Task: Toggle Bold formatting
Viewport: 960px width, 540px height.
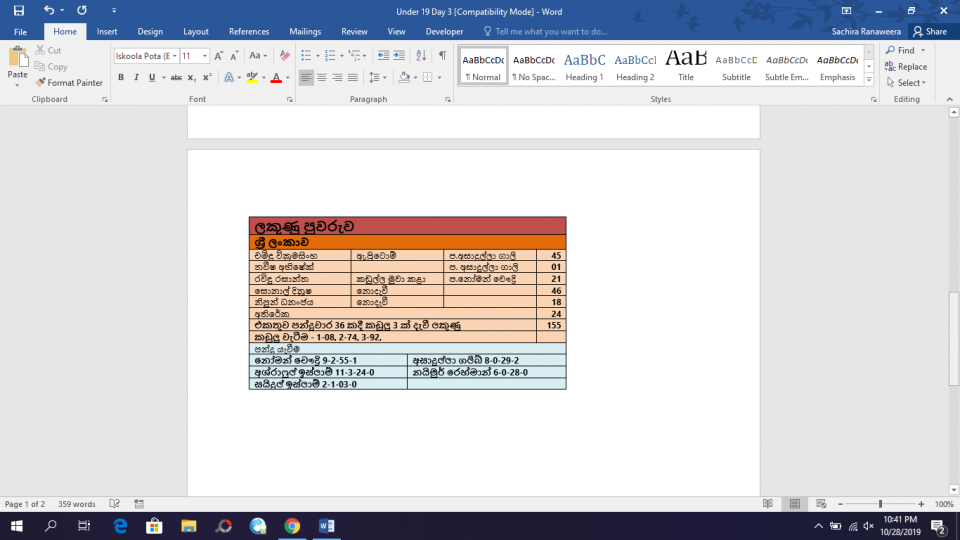Action: (121, 77)
